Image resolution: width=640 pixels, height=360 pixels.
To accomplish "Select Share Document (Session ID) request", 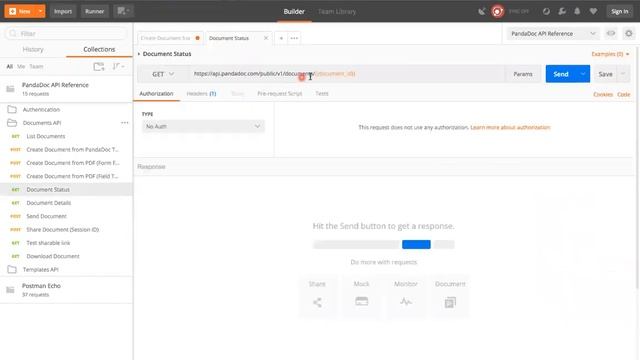I will 66,229.
